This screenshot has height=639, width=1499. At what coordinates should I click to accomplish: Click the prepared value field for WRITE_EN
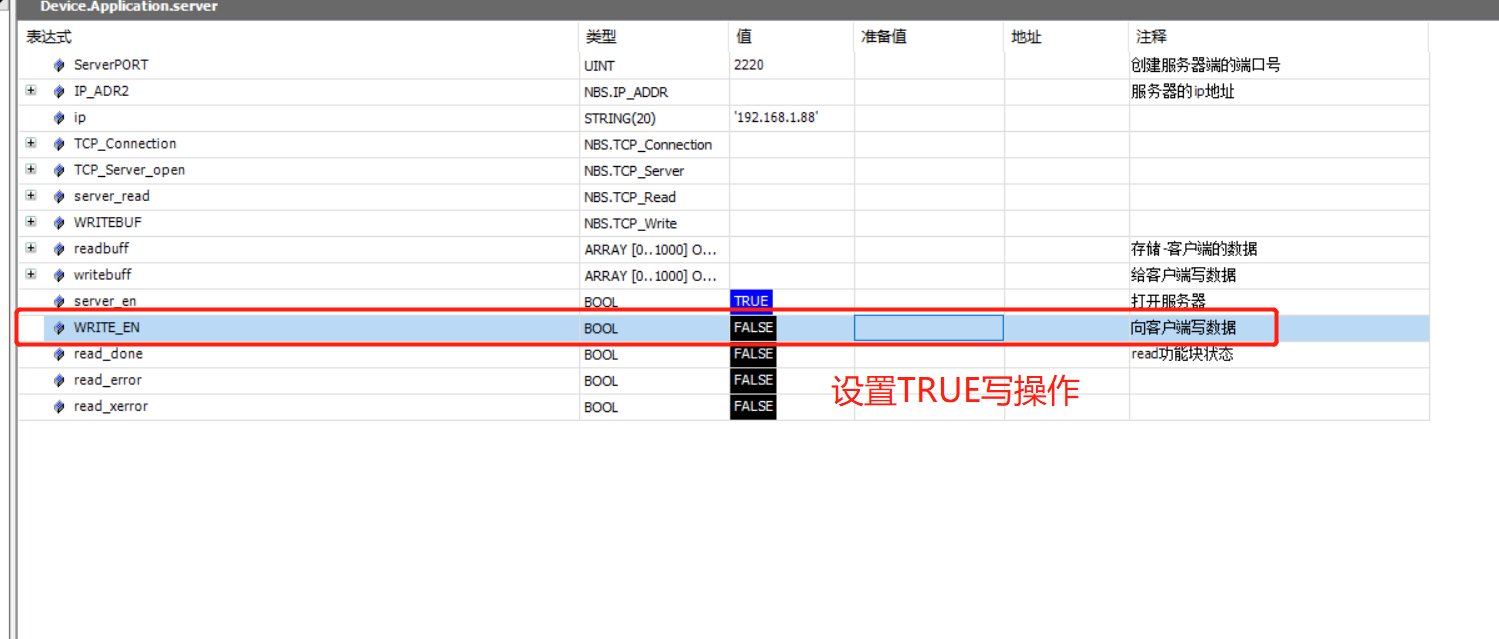pyautogui.click(x=929, y=328)
